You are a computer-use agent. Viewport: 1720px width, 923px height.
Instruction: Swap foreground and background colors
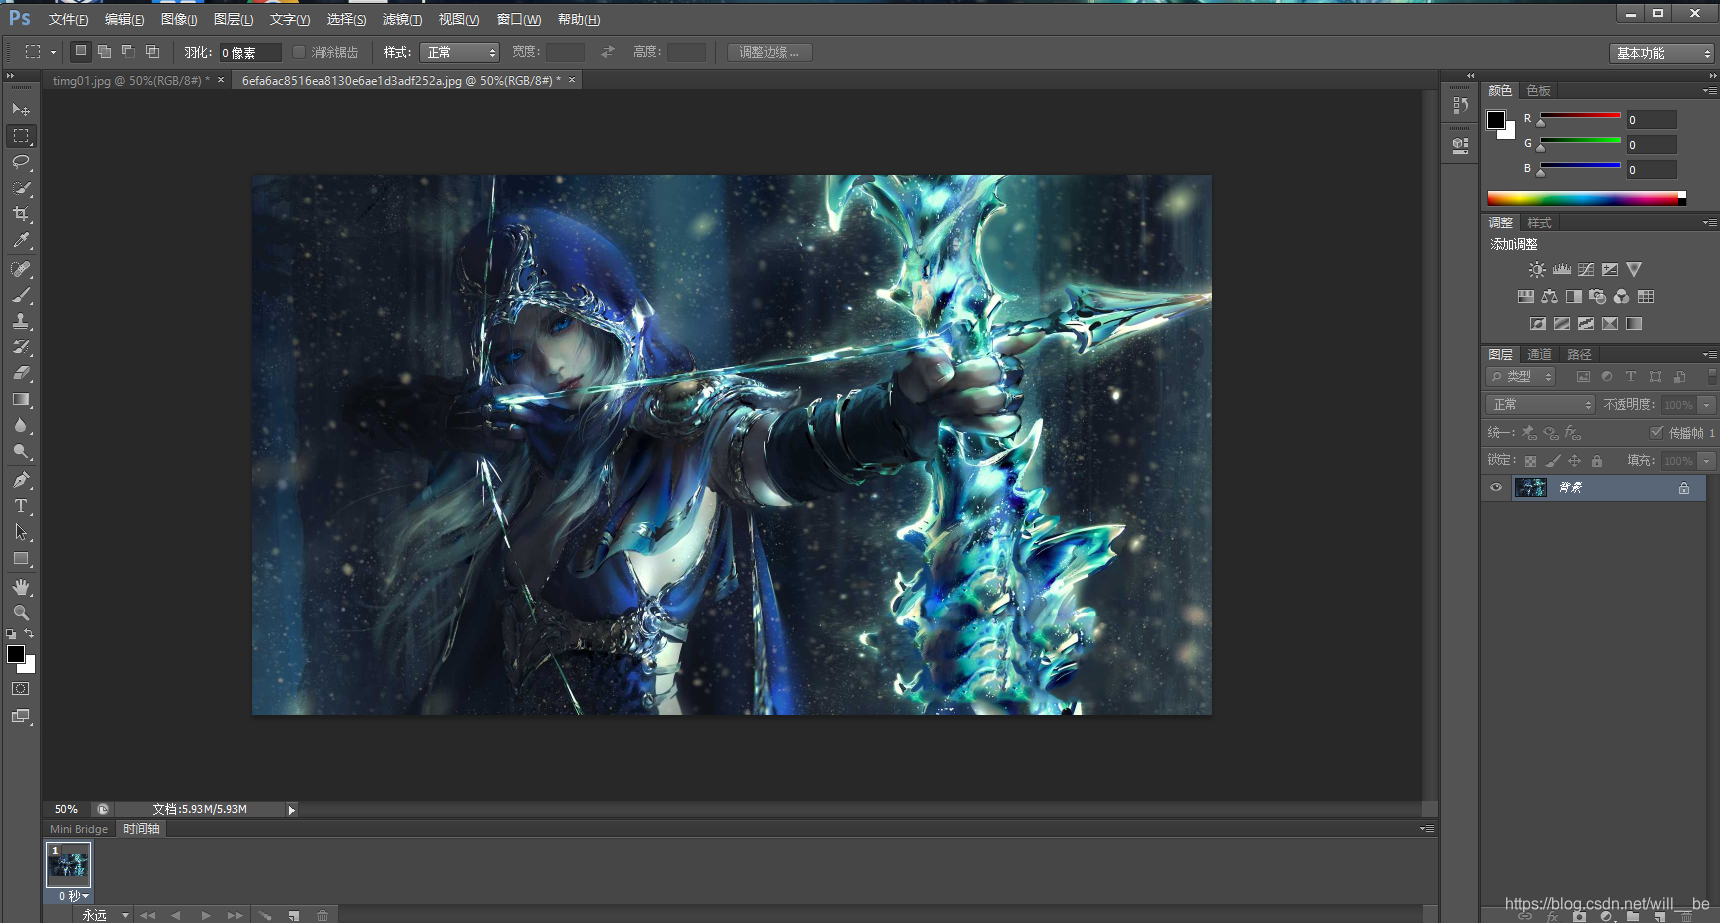29,633
